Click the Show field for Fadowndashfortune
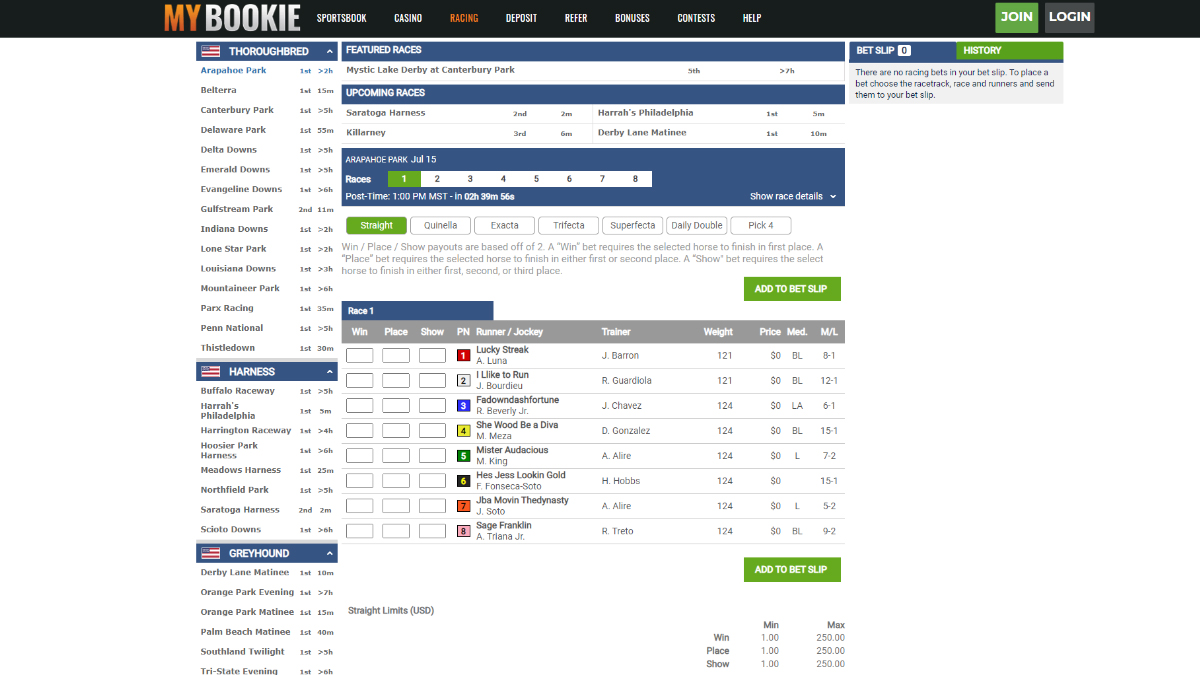Viewport: 1200px width, 675px height. pyautogui.click(x=432, y=406)
